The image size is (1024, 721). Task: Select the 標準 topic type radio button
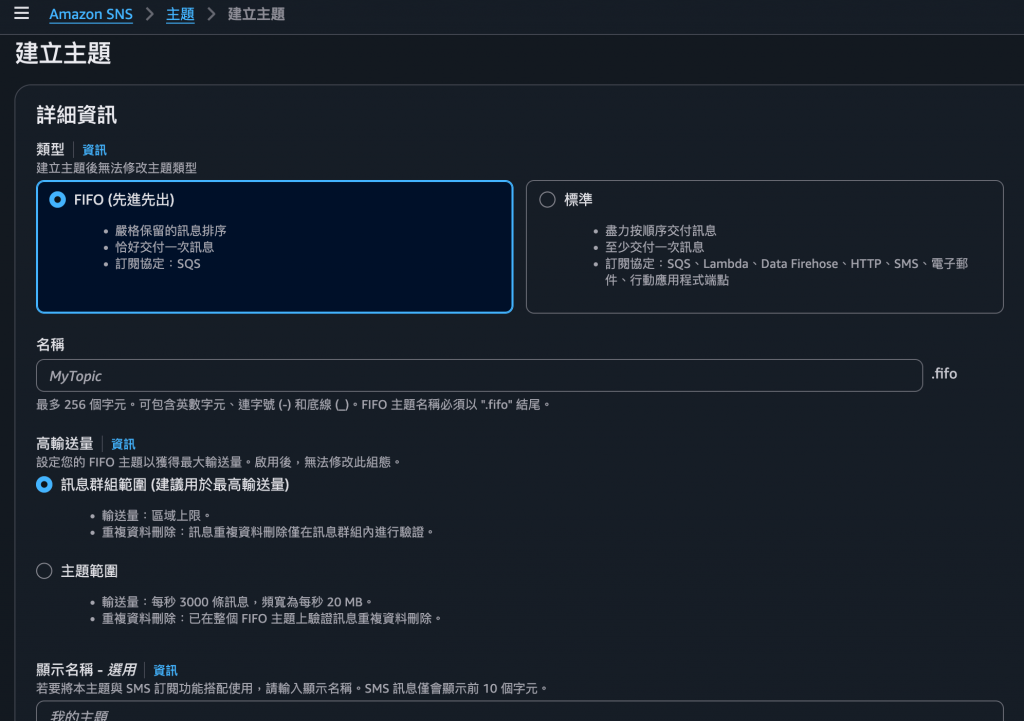pos(547,200)
